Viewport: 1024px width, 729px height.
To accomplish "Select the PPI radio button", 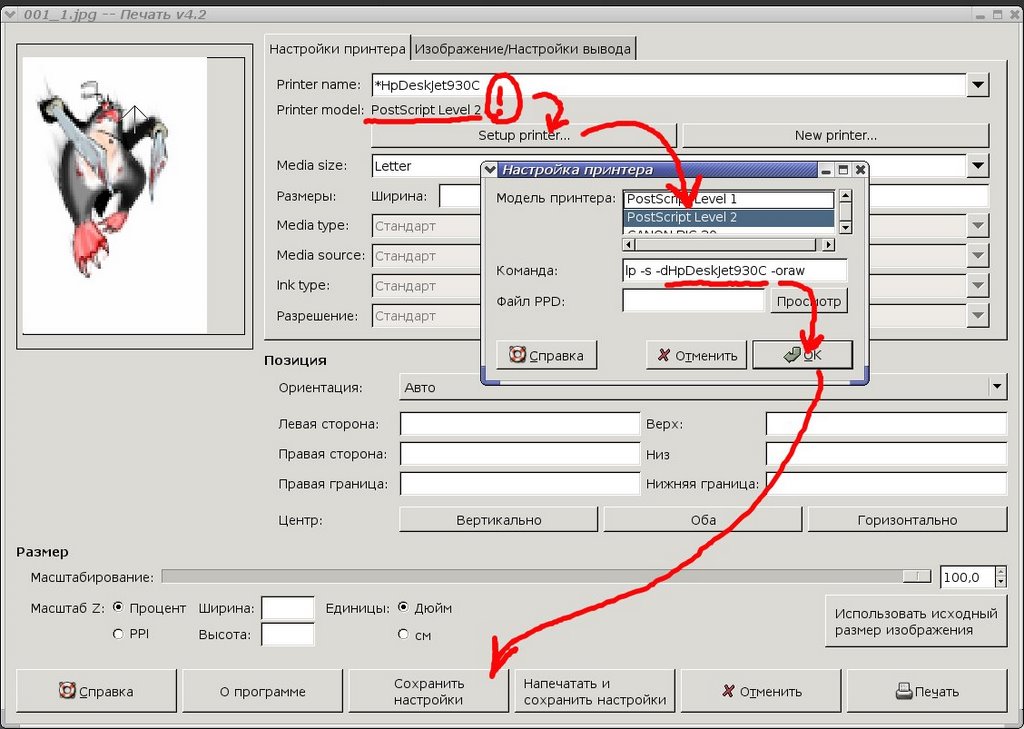I will click(118, 634).
